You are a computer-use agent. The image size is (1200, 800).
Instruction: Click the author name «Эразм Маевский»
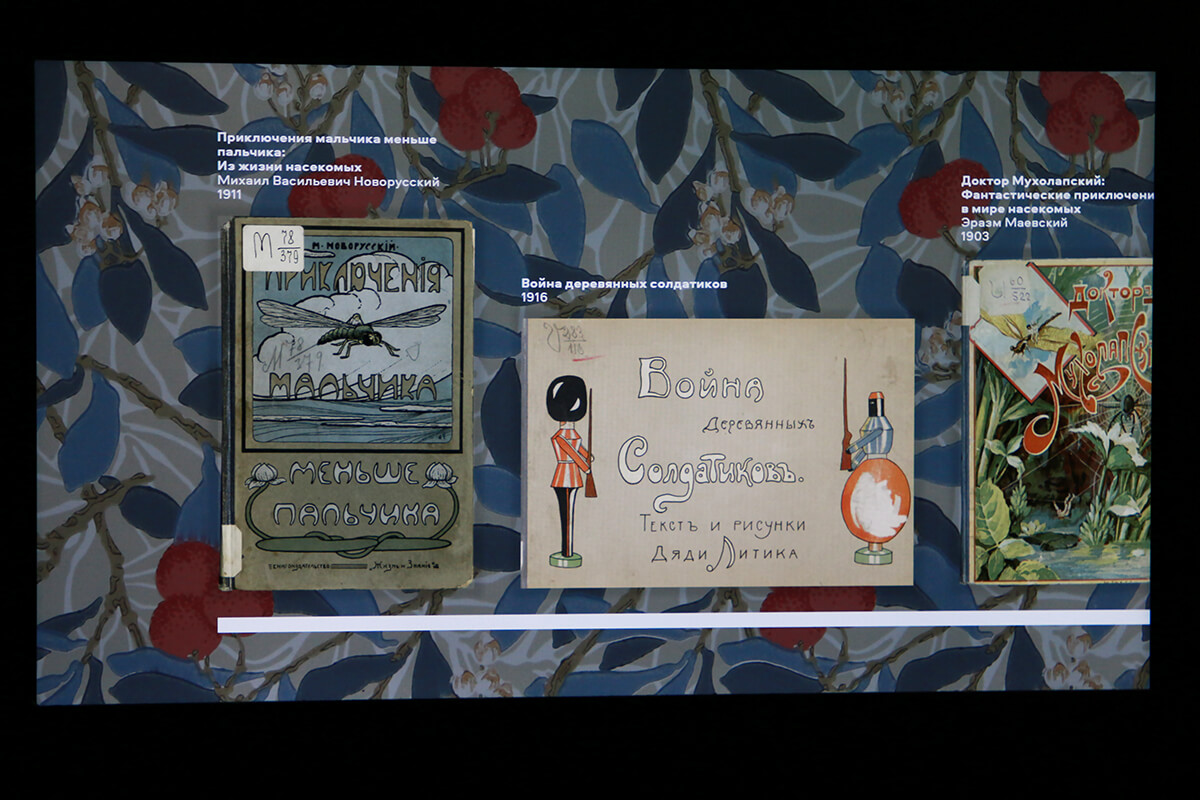pos(1014,223)
